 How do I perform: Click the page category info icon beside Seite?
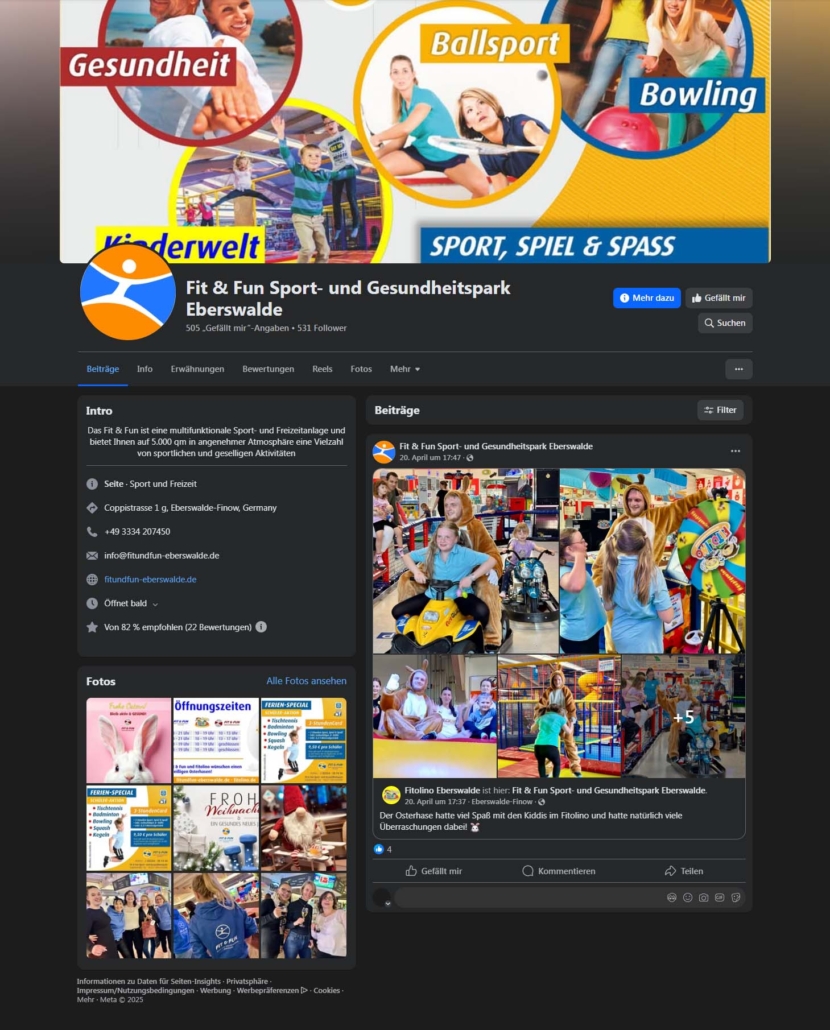click(92, 484)
